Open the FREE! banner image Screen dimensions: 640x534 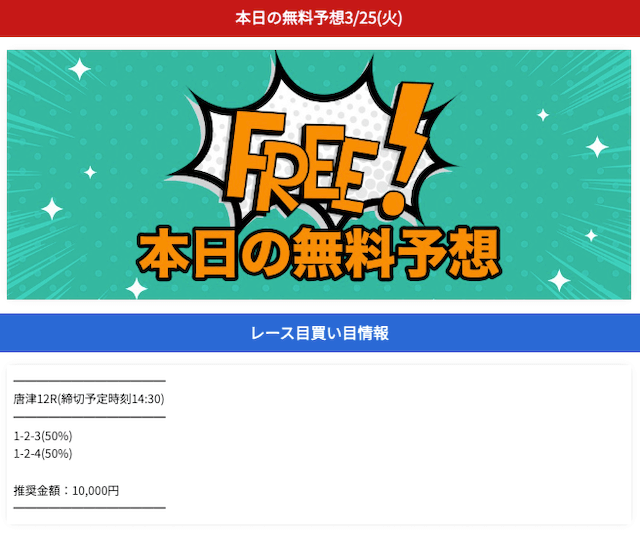tap(319, 175)
